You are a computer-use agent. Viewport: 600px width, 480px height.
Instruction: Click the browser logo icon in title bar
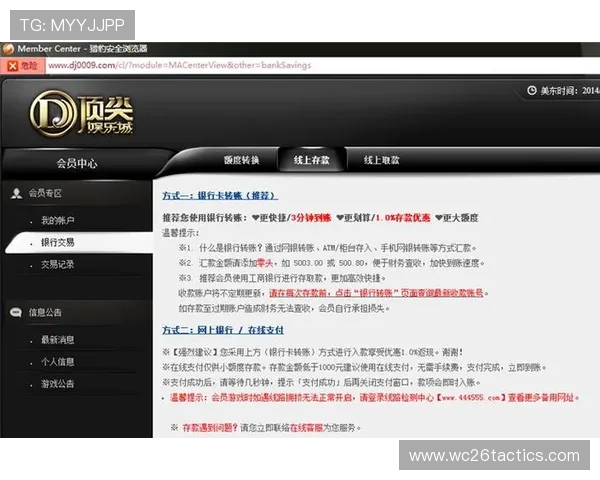click(8, 49)
